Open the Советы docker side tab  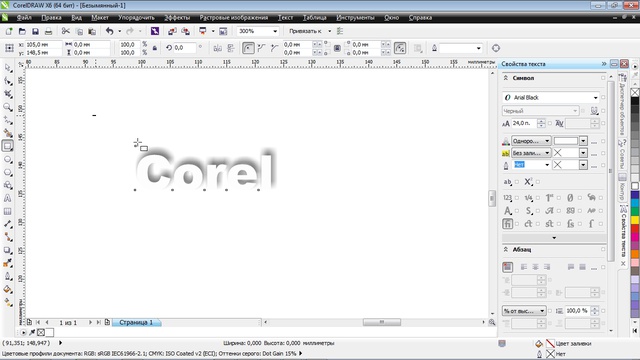click(622, 154)
